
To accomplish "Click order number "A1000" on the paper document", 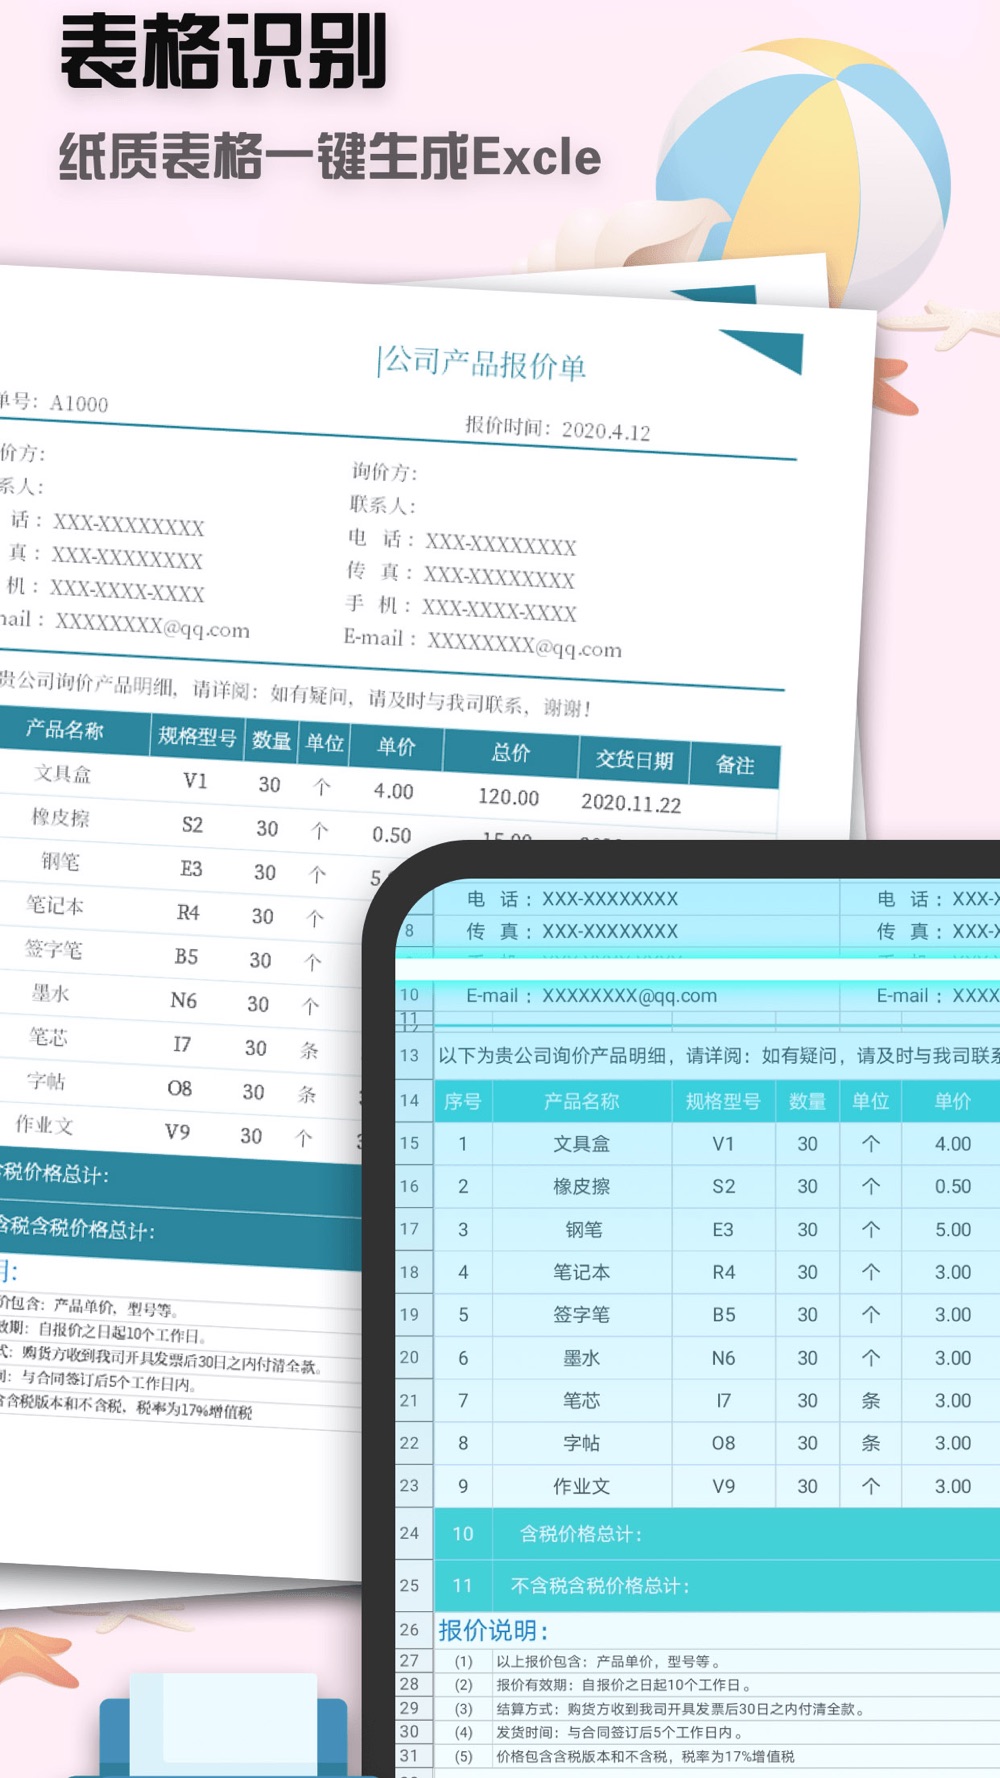I will pos(79,403).
